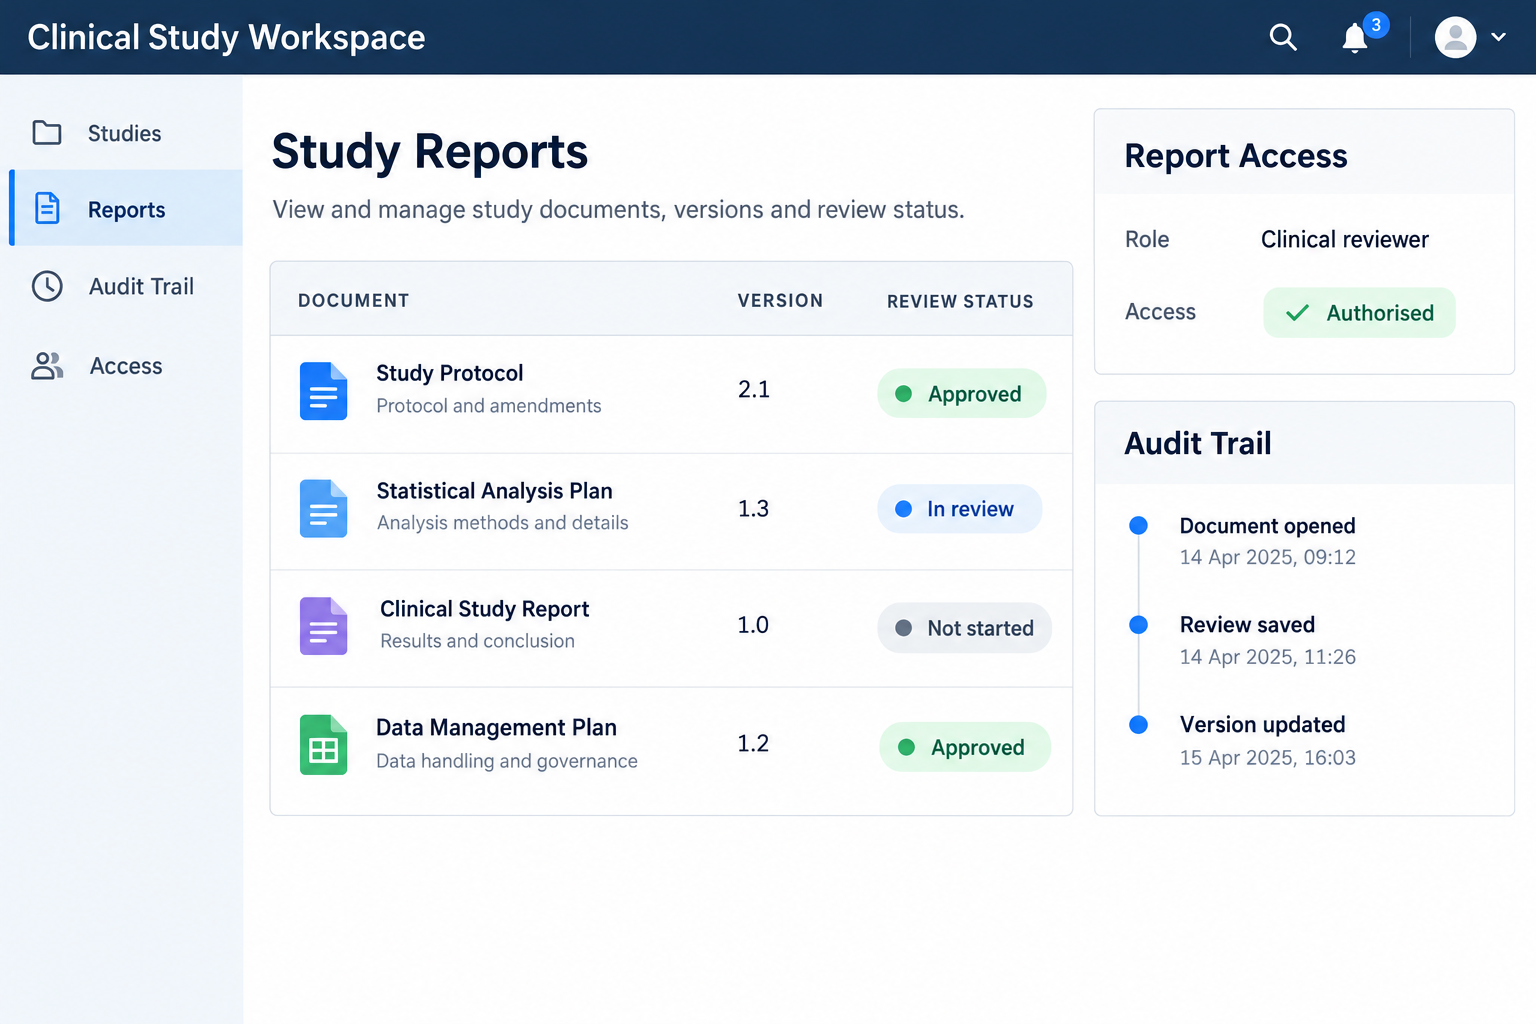Click the Data Management Plan spreadsheet icon

tap(323, 745)
